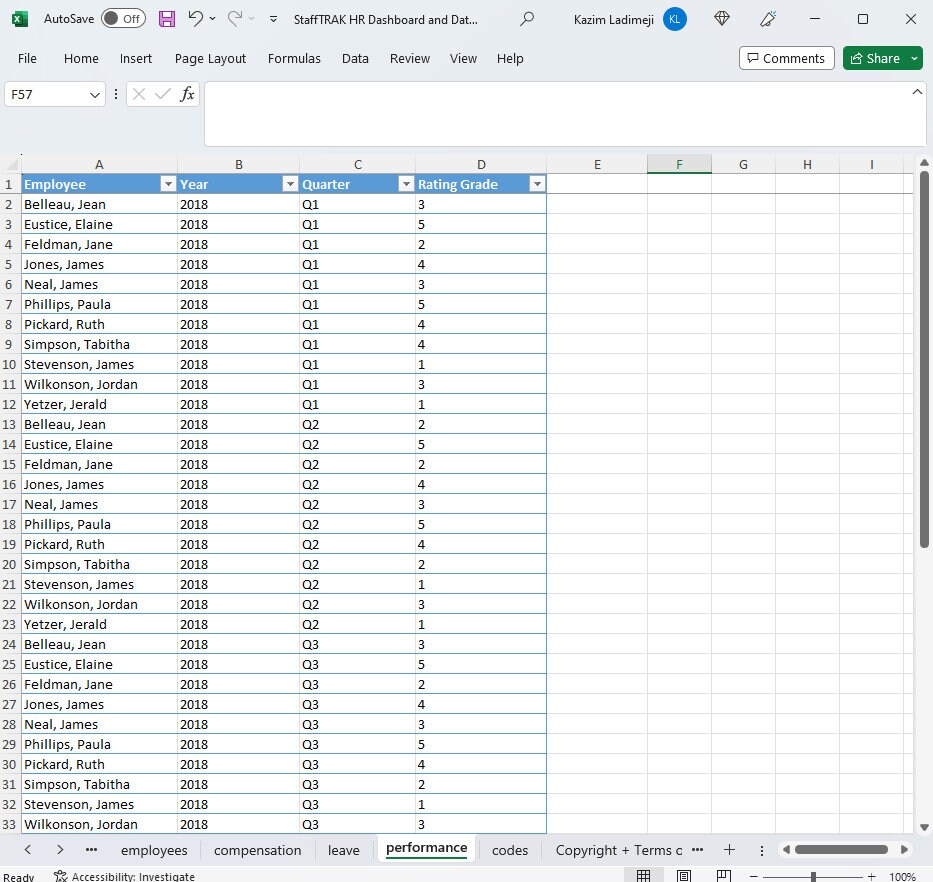Expand the Name Box dropdown
This screenshot has height=882, width=933.
(x=96, y=93)
